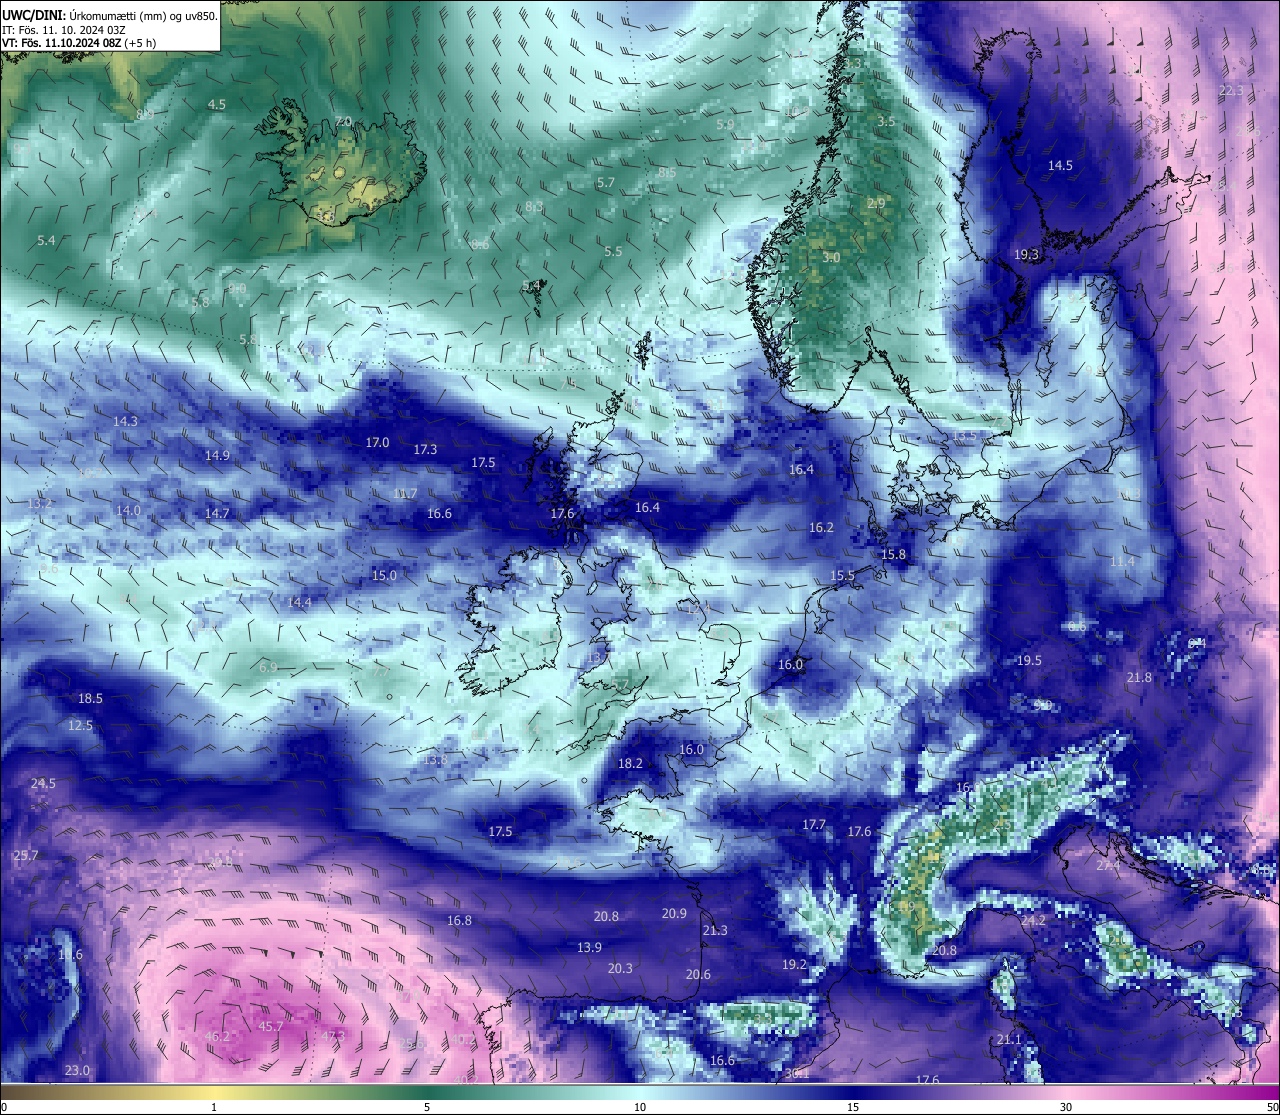The width and height of the screenshot is (1280, 1115).
Task: Click the 17.0 value on the map
Action: pos(377,442)
